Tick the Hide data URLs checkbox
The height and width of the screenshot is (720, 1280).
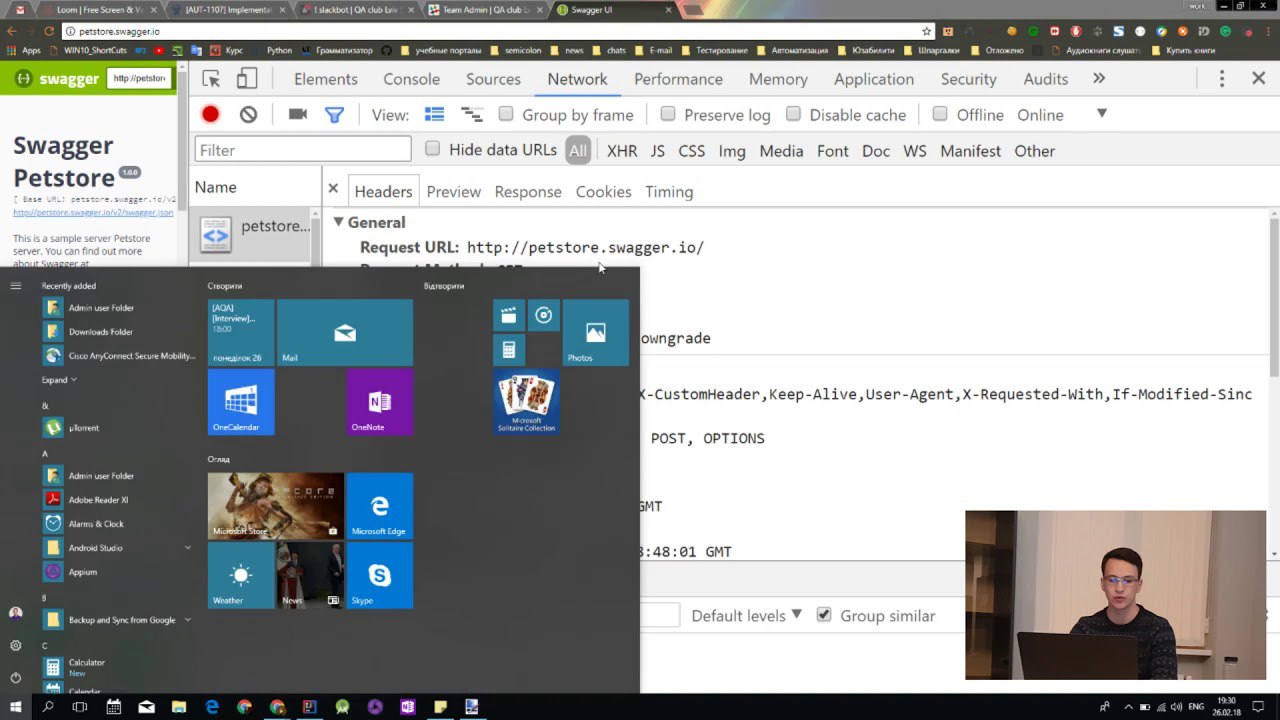click(x=432, y=149)
